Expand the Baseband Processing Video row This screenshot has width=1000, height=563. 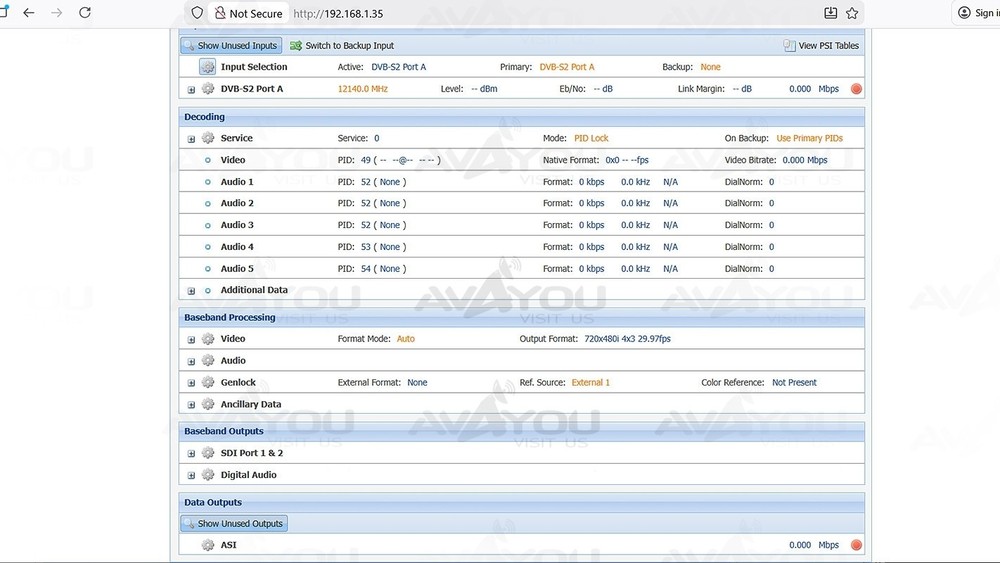point(191,340)
